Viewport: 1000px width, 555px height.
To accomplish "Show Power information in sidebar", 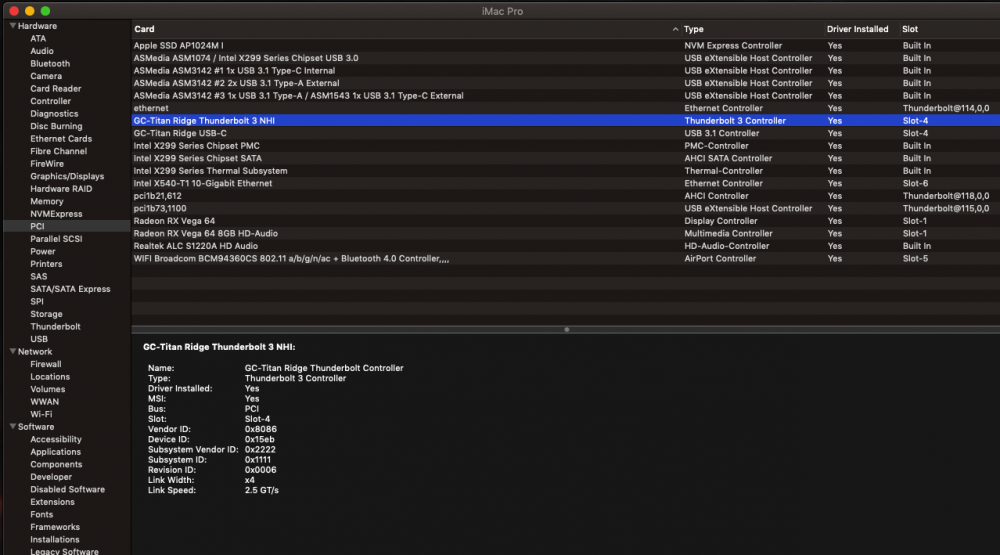I will 43,251.
